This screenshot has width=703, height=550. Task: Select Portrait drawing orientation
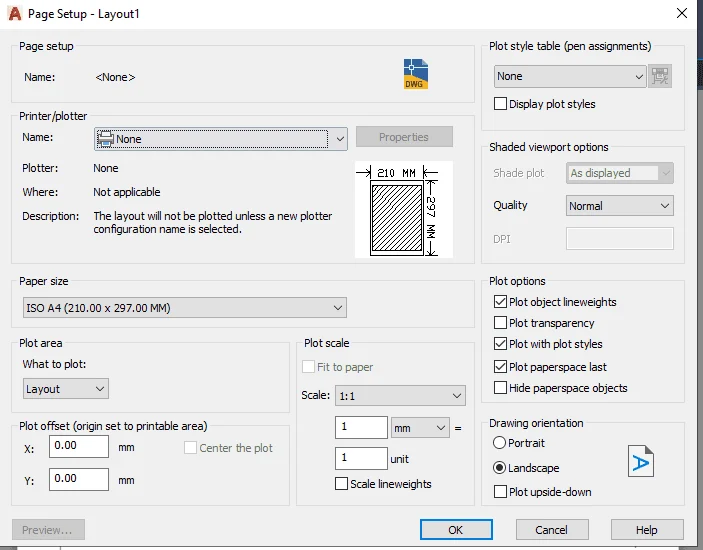[499, 443]
